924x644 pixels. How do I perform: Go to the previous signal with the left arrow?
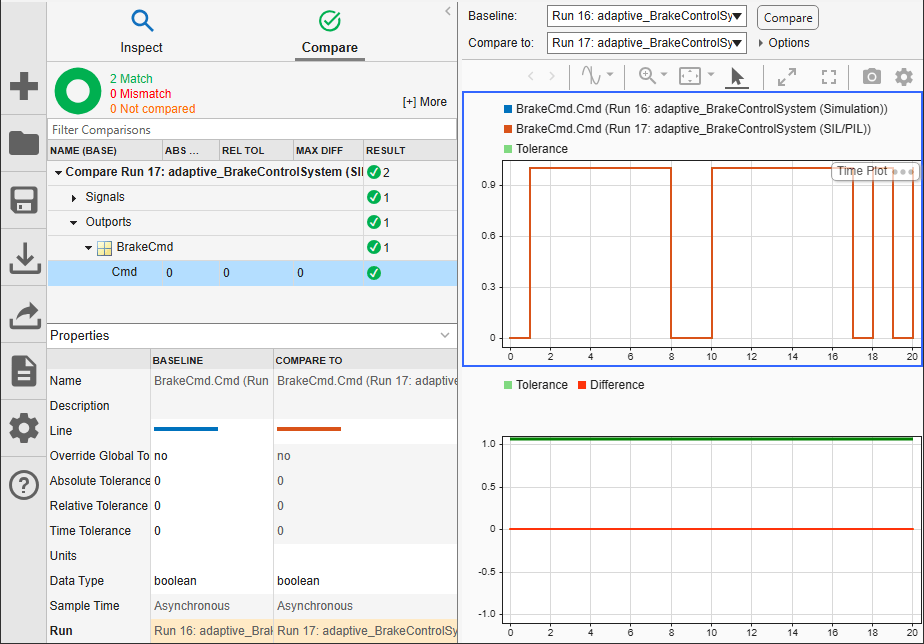(x=531, y=76)
